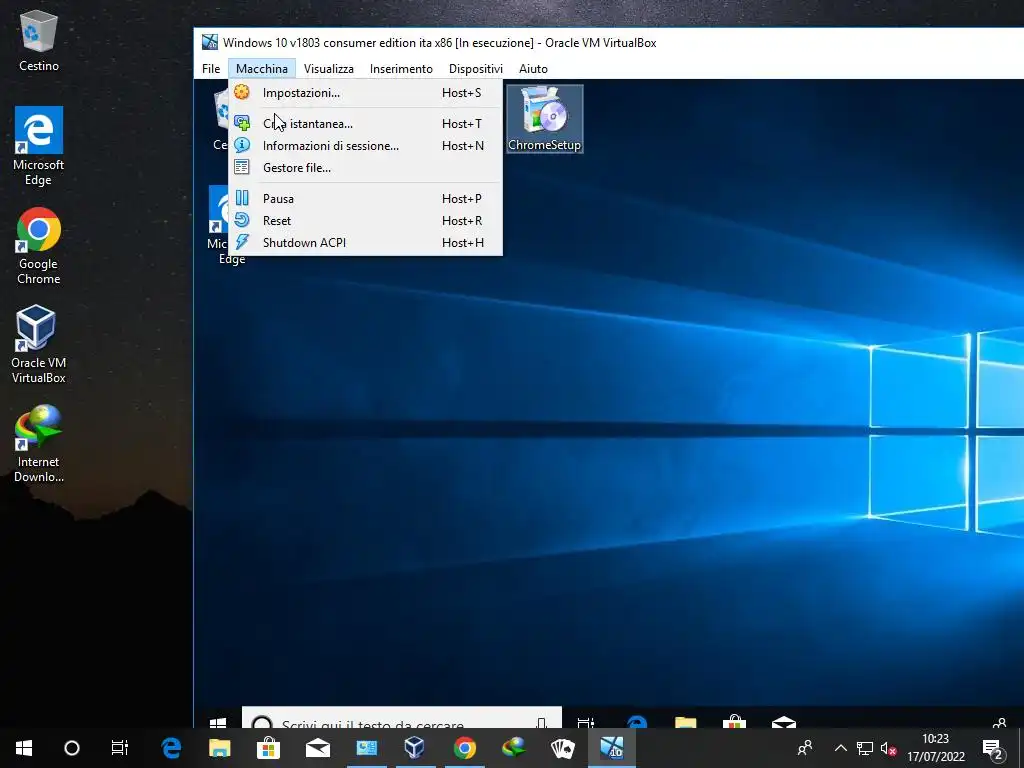This screenshot has width=1024, height=768.
Task: Open Mail app from the host taskbar
Action: click(318, 748)
